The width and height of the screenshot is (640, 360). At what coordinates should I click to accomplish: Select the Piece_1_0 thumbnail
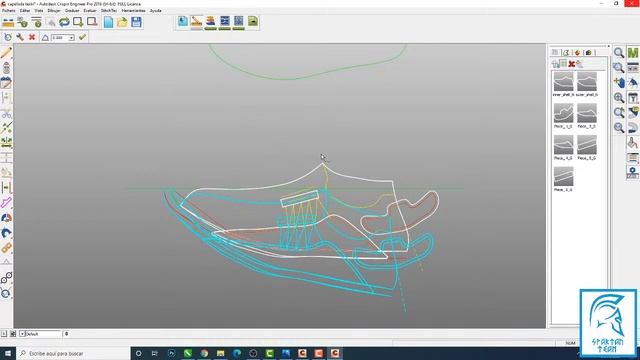pyautogui.click(x=563, y=113)
